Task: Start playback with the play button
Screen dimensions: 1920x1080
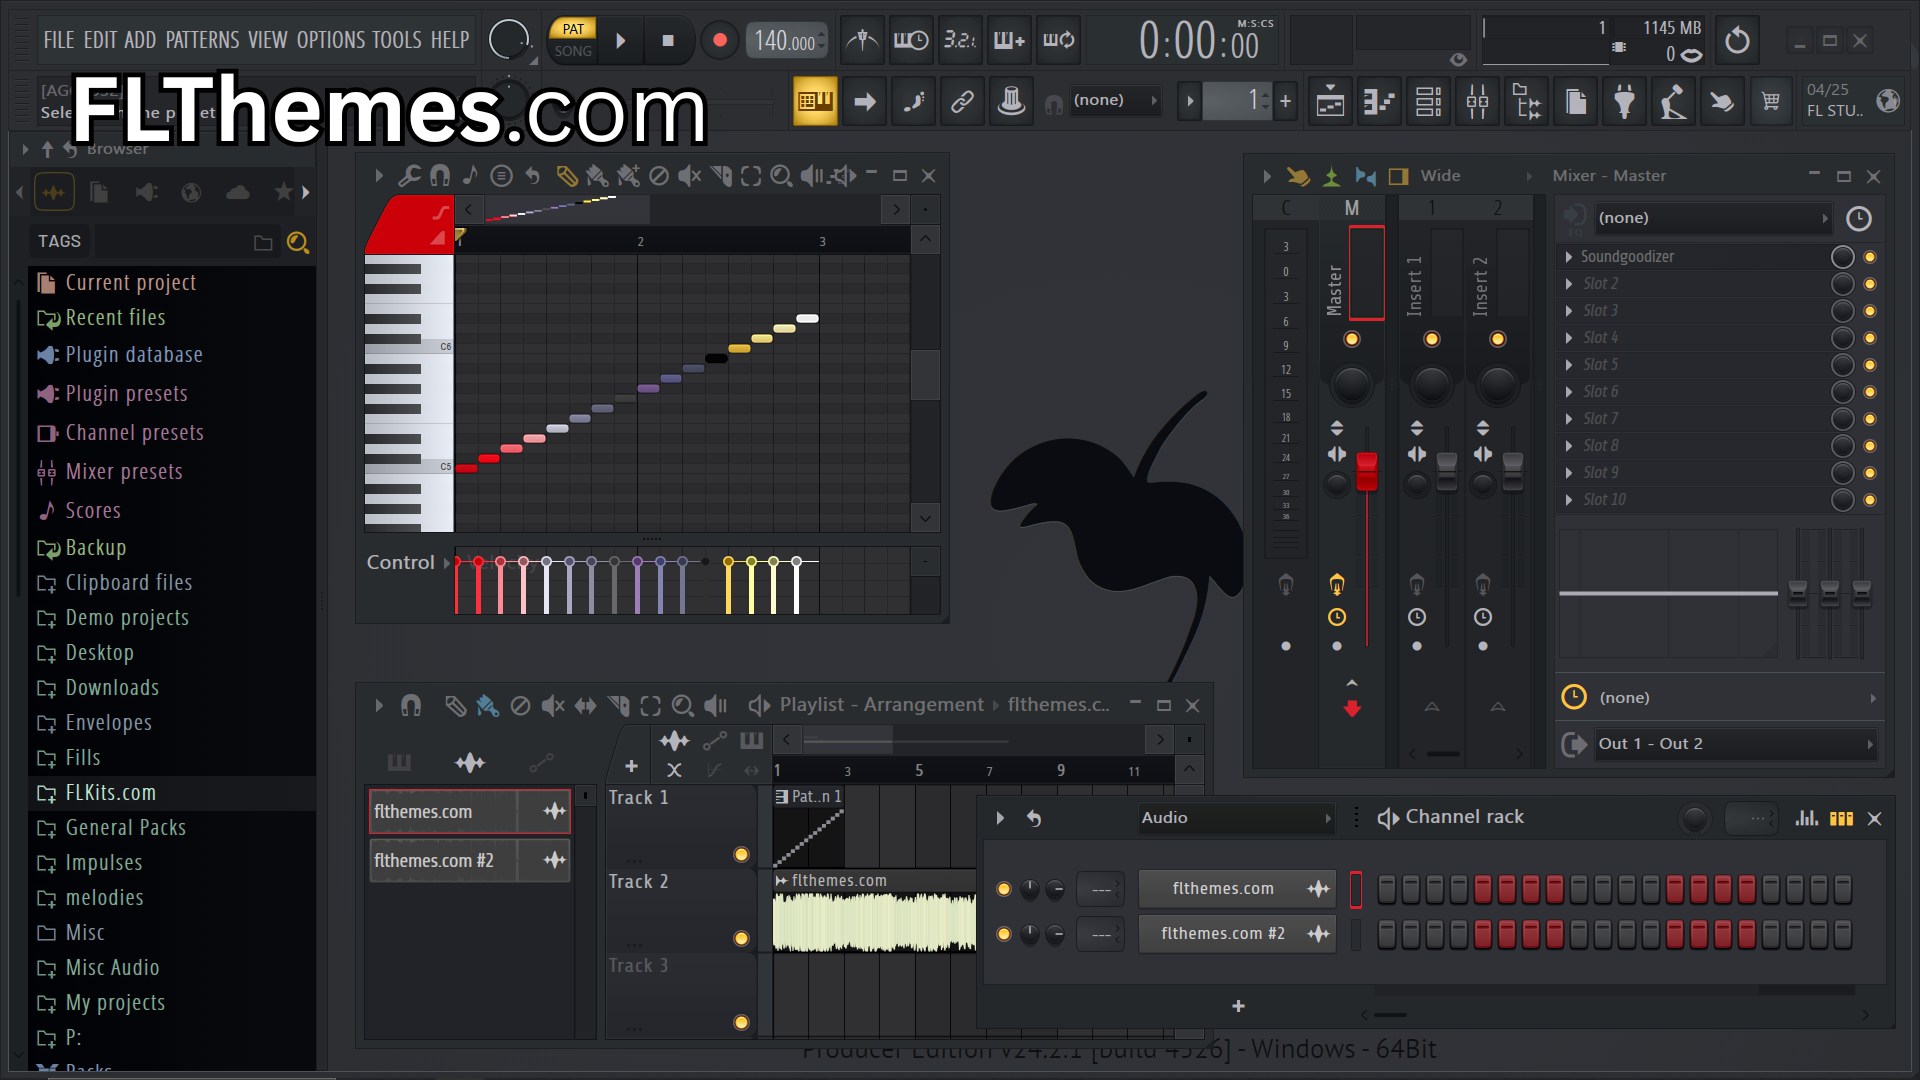Action: tap(620, 41)
